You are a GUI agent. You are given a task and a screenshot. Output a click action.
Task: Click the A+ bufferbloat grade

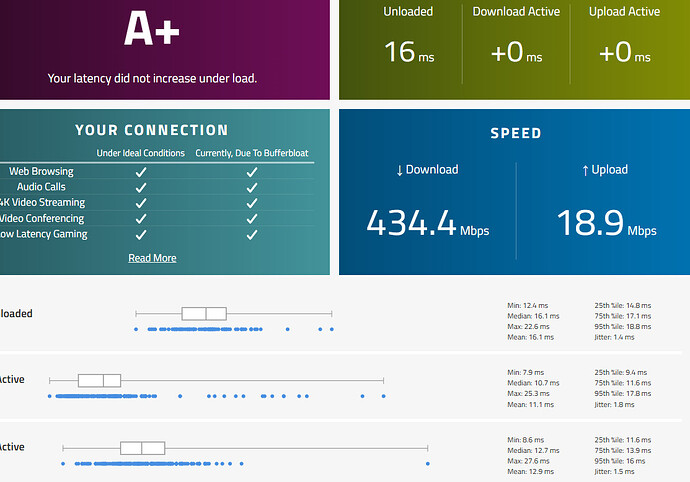point(152,29)
